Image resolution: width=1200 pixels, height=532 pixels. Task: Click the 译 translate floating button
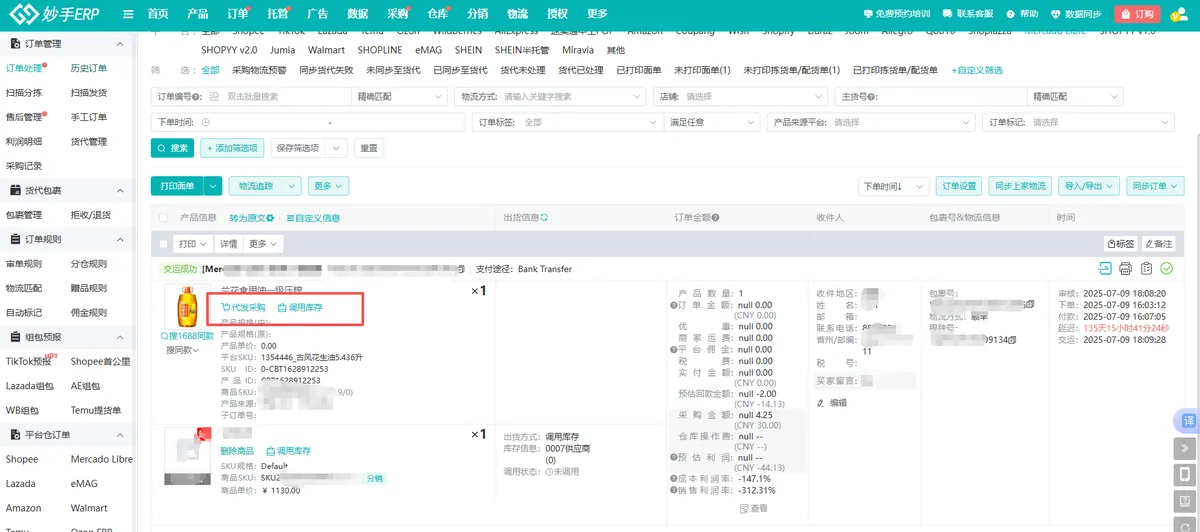coord(1187,421)
